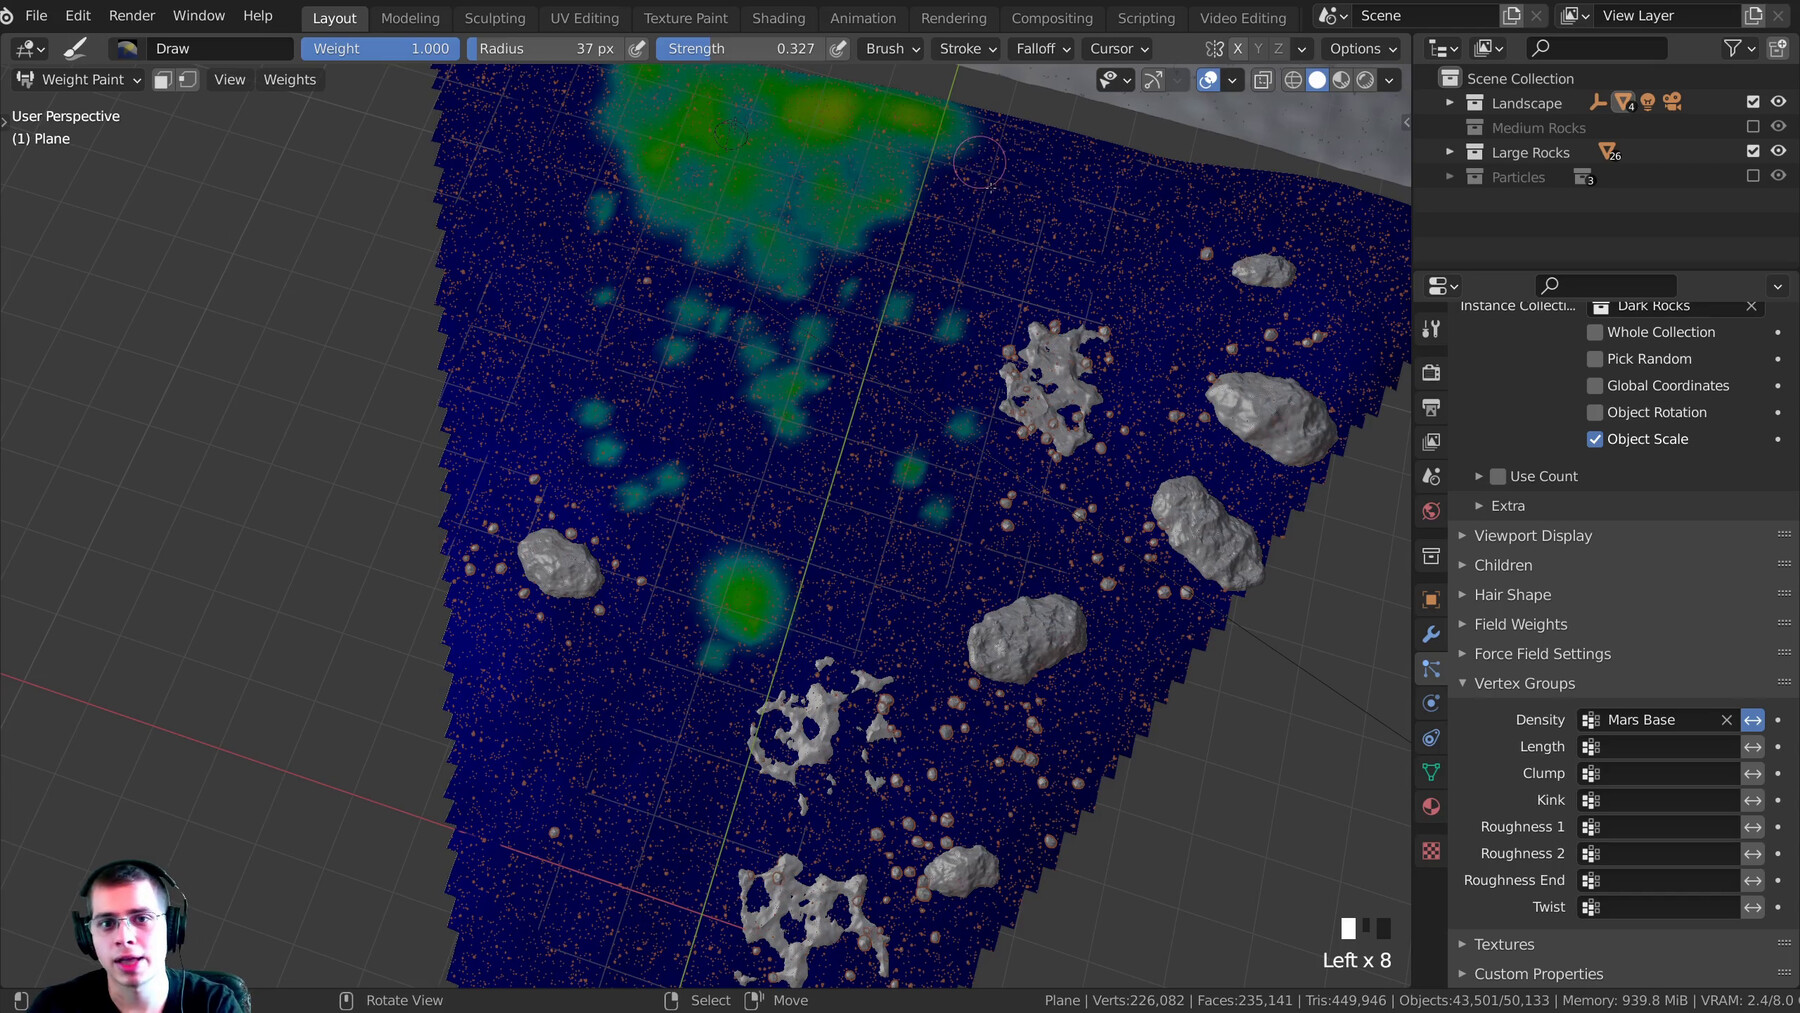Open the Modifier properties tab (wrench)
The height and width of the screenshot is (1013, 1800).
(1431, 634)
